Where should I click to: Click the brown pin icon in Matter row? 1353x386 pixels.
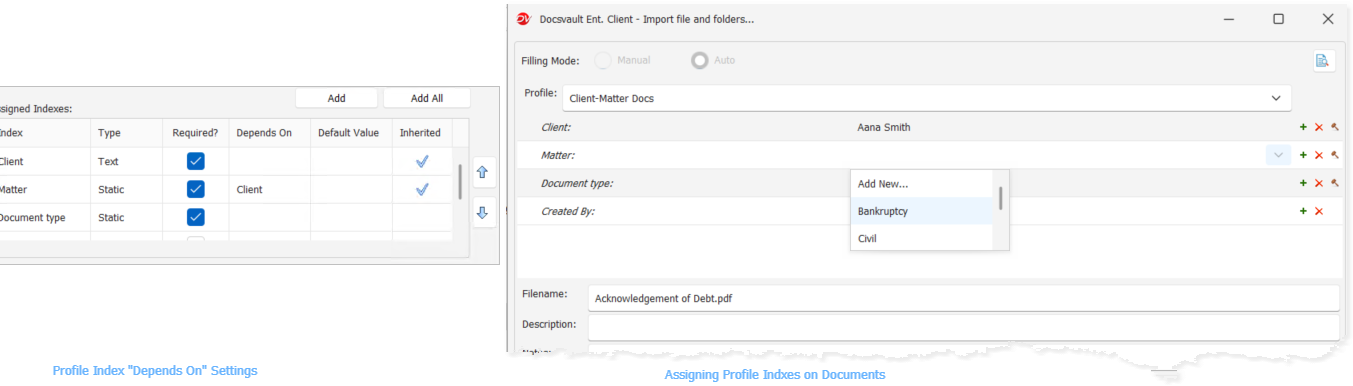coord(1334,155)
